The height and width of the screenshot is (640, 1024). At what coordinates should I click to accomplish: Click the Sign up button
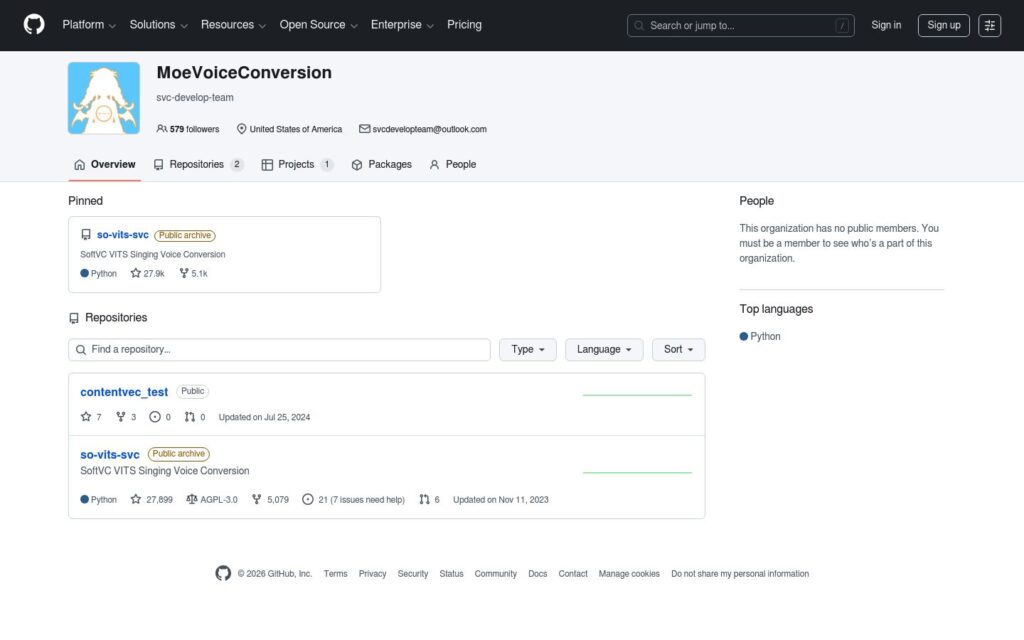coord(944,25)
